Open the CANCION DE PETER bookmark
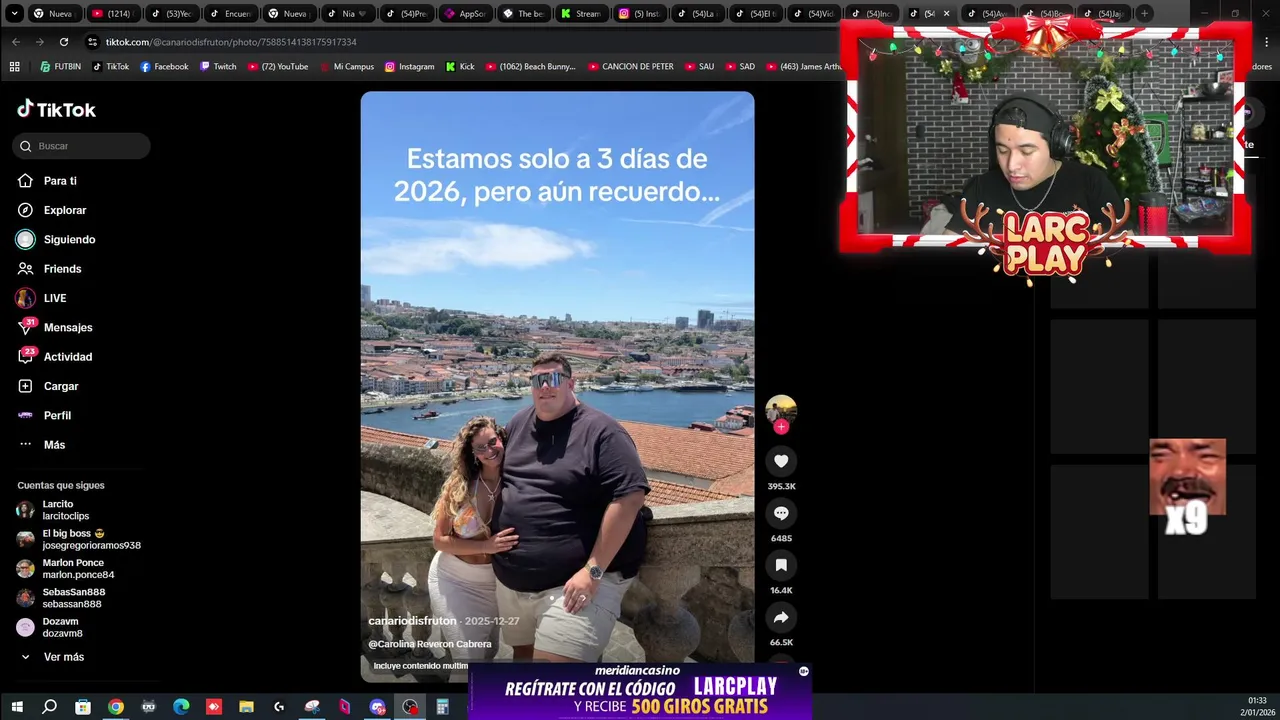 point(631,67)
